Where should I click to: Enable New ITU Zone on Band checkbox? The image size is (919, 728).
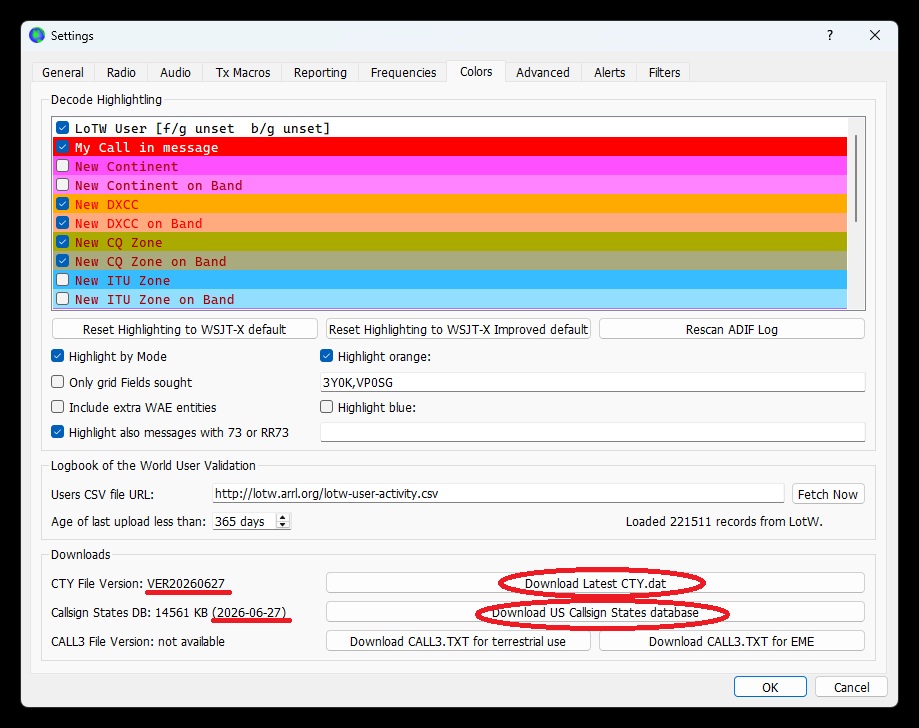(x=63, y=299)
